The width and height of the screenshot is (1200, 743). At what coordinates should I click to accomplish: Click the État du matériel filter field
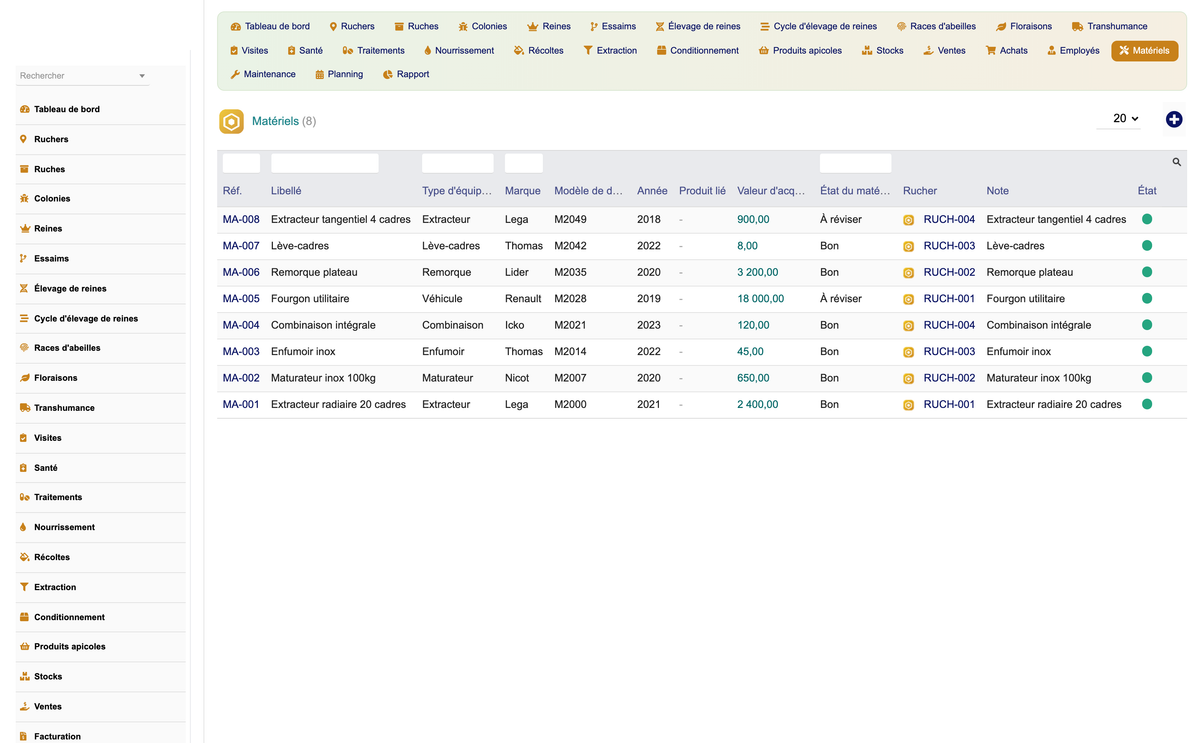[x=855, y=163]
